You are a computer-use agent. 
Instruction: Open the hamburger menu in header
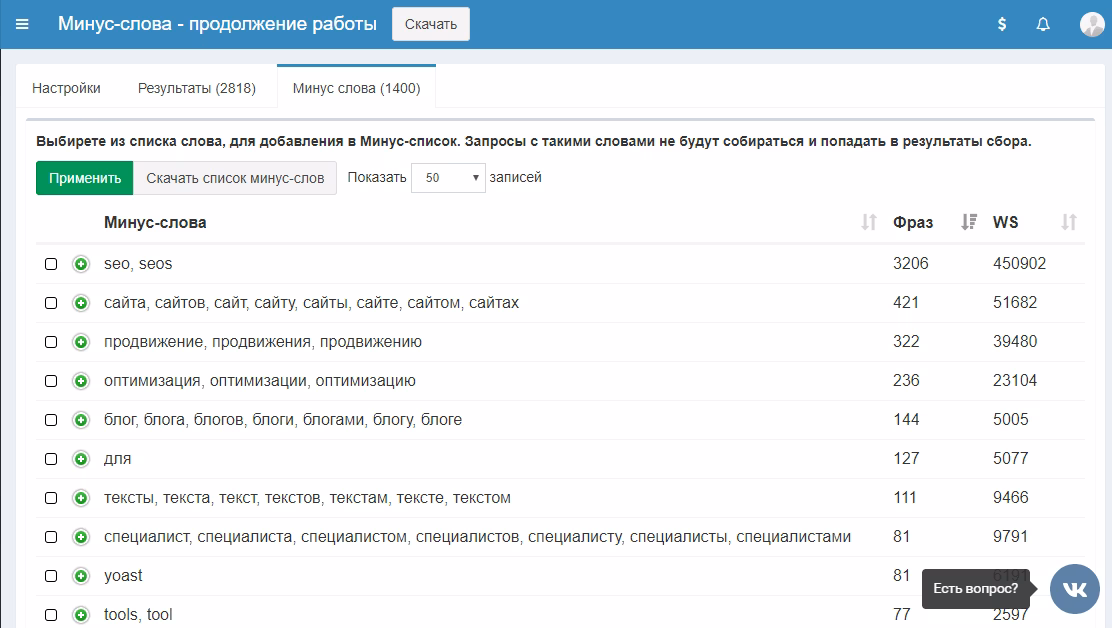22,24
